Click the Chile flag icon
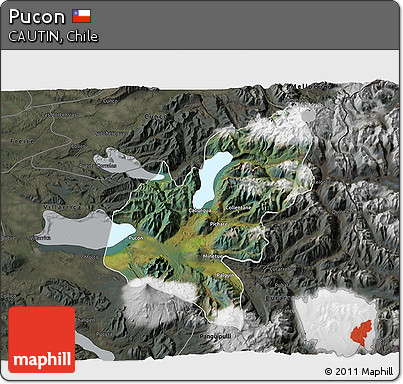 82,16
